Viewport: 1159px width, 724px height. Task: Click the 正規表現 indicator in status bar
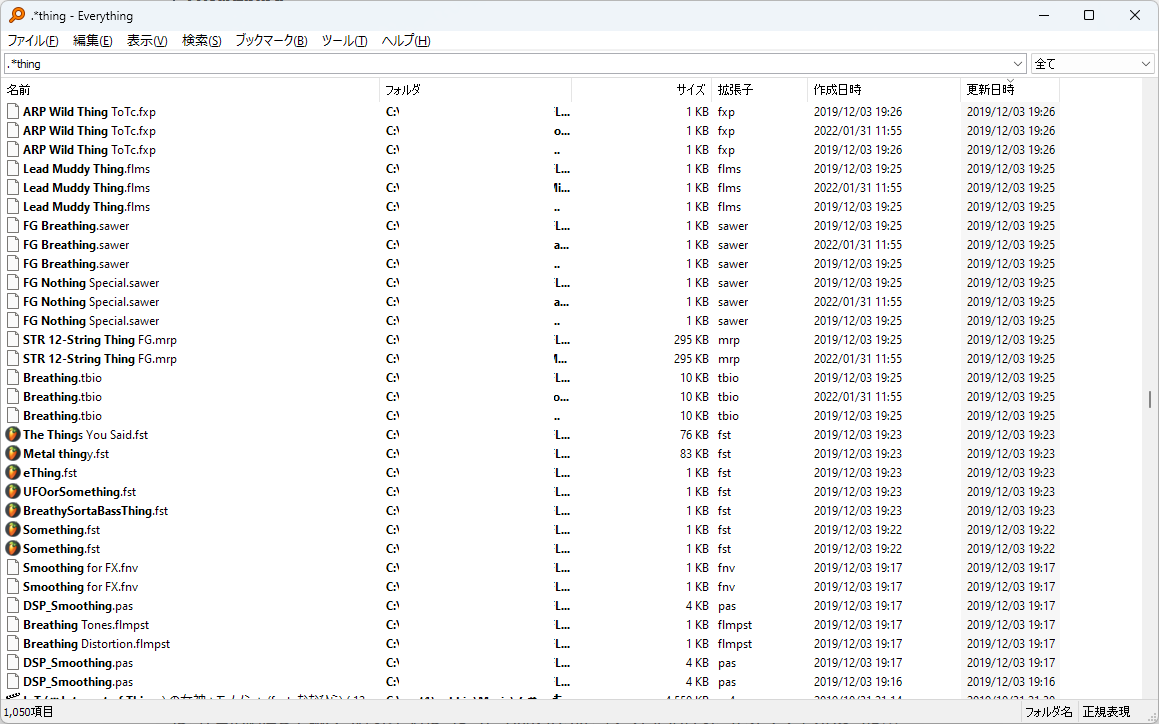pyautogui.click(x=1107, y=711)
